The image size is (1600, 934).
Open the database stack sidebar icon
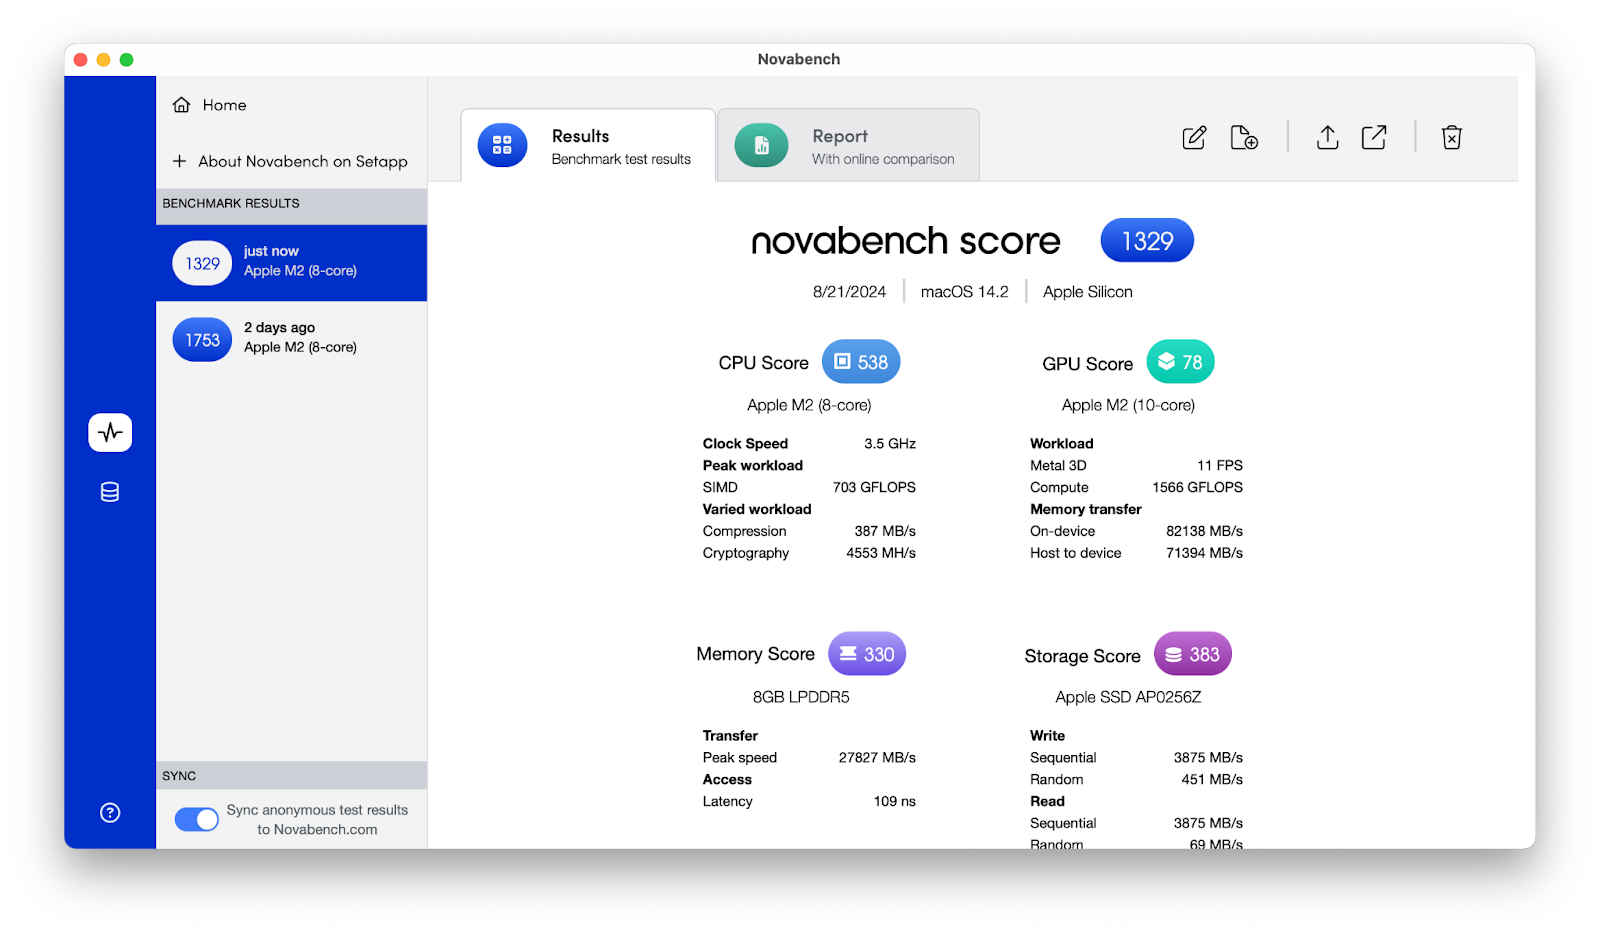[x=110, y=492]
